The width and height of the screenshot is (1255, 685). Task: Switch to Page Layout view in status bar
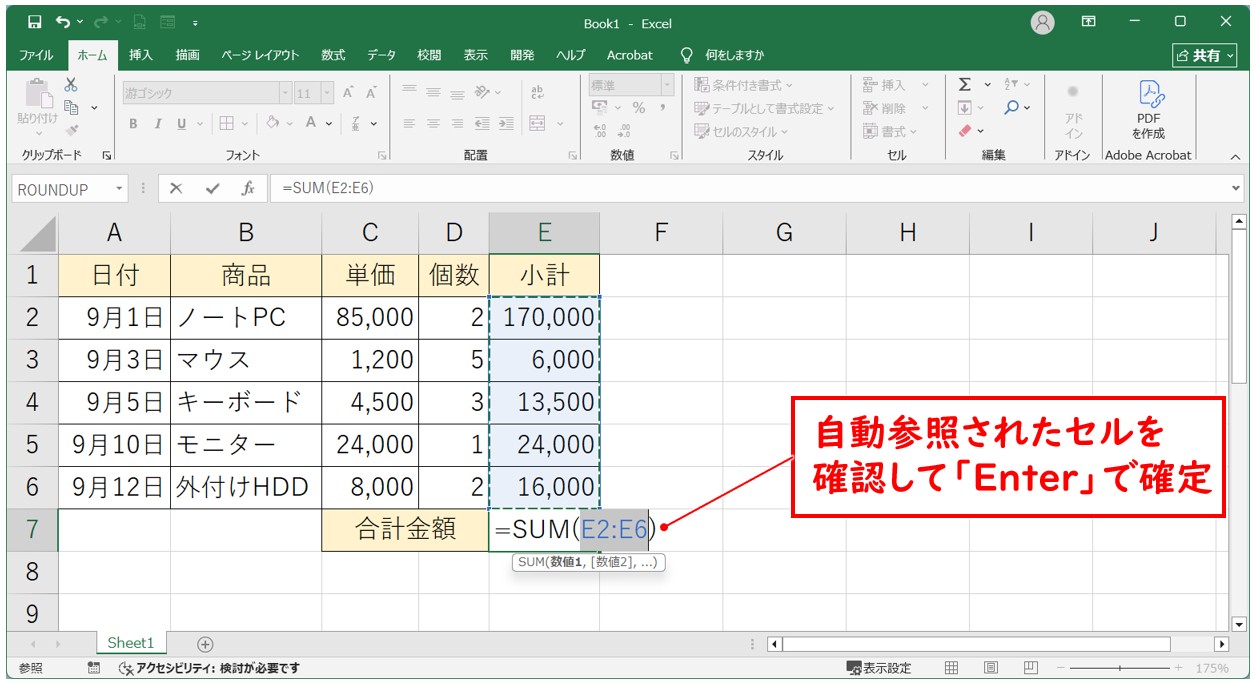pyautogui.click(x=990, y=668)
